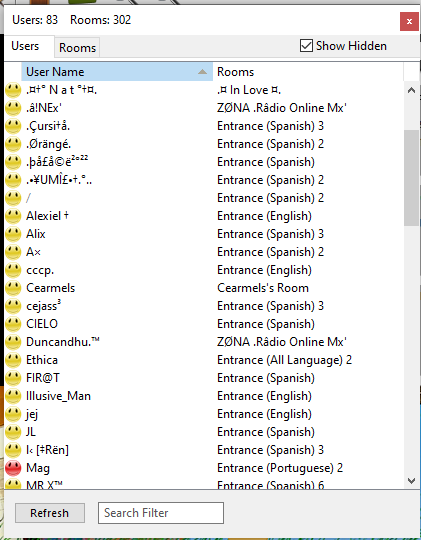The height and width of the screenshot is (540, 421).
Task: Click the smiley icon next to FIR@T
Action: click(13, 378)
